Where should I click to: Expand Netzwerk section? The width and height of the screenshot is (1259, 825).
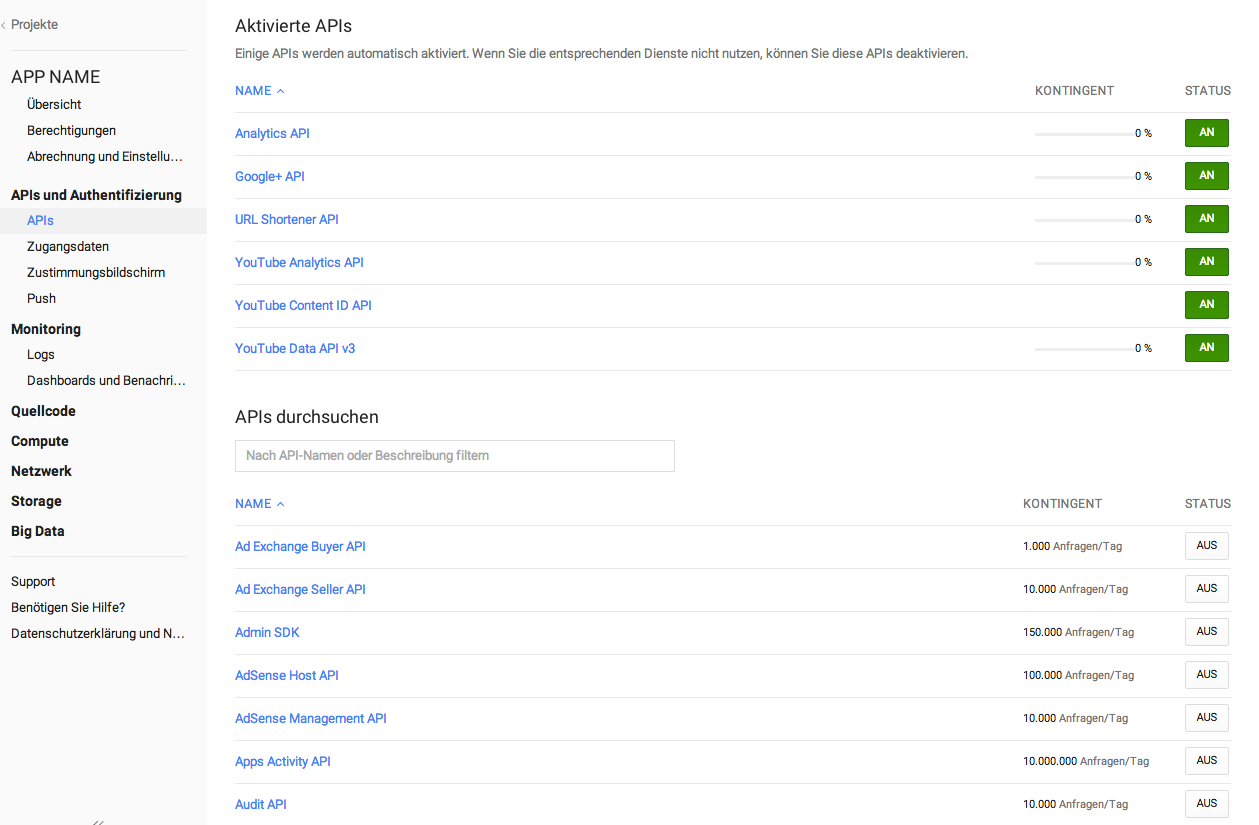point(41,471)
